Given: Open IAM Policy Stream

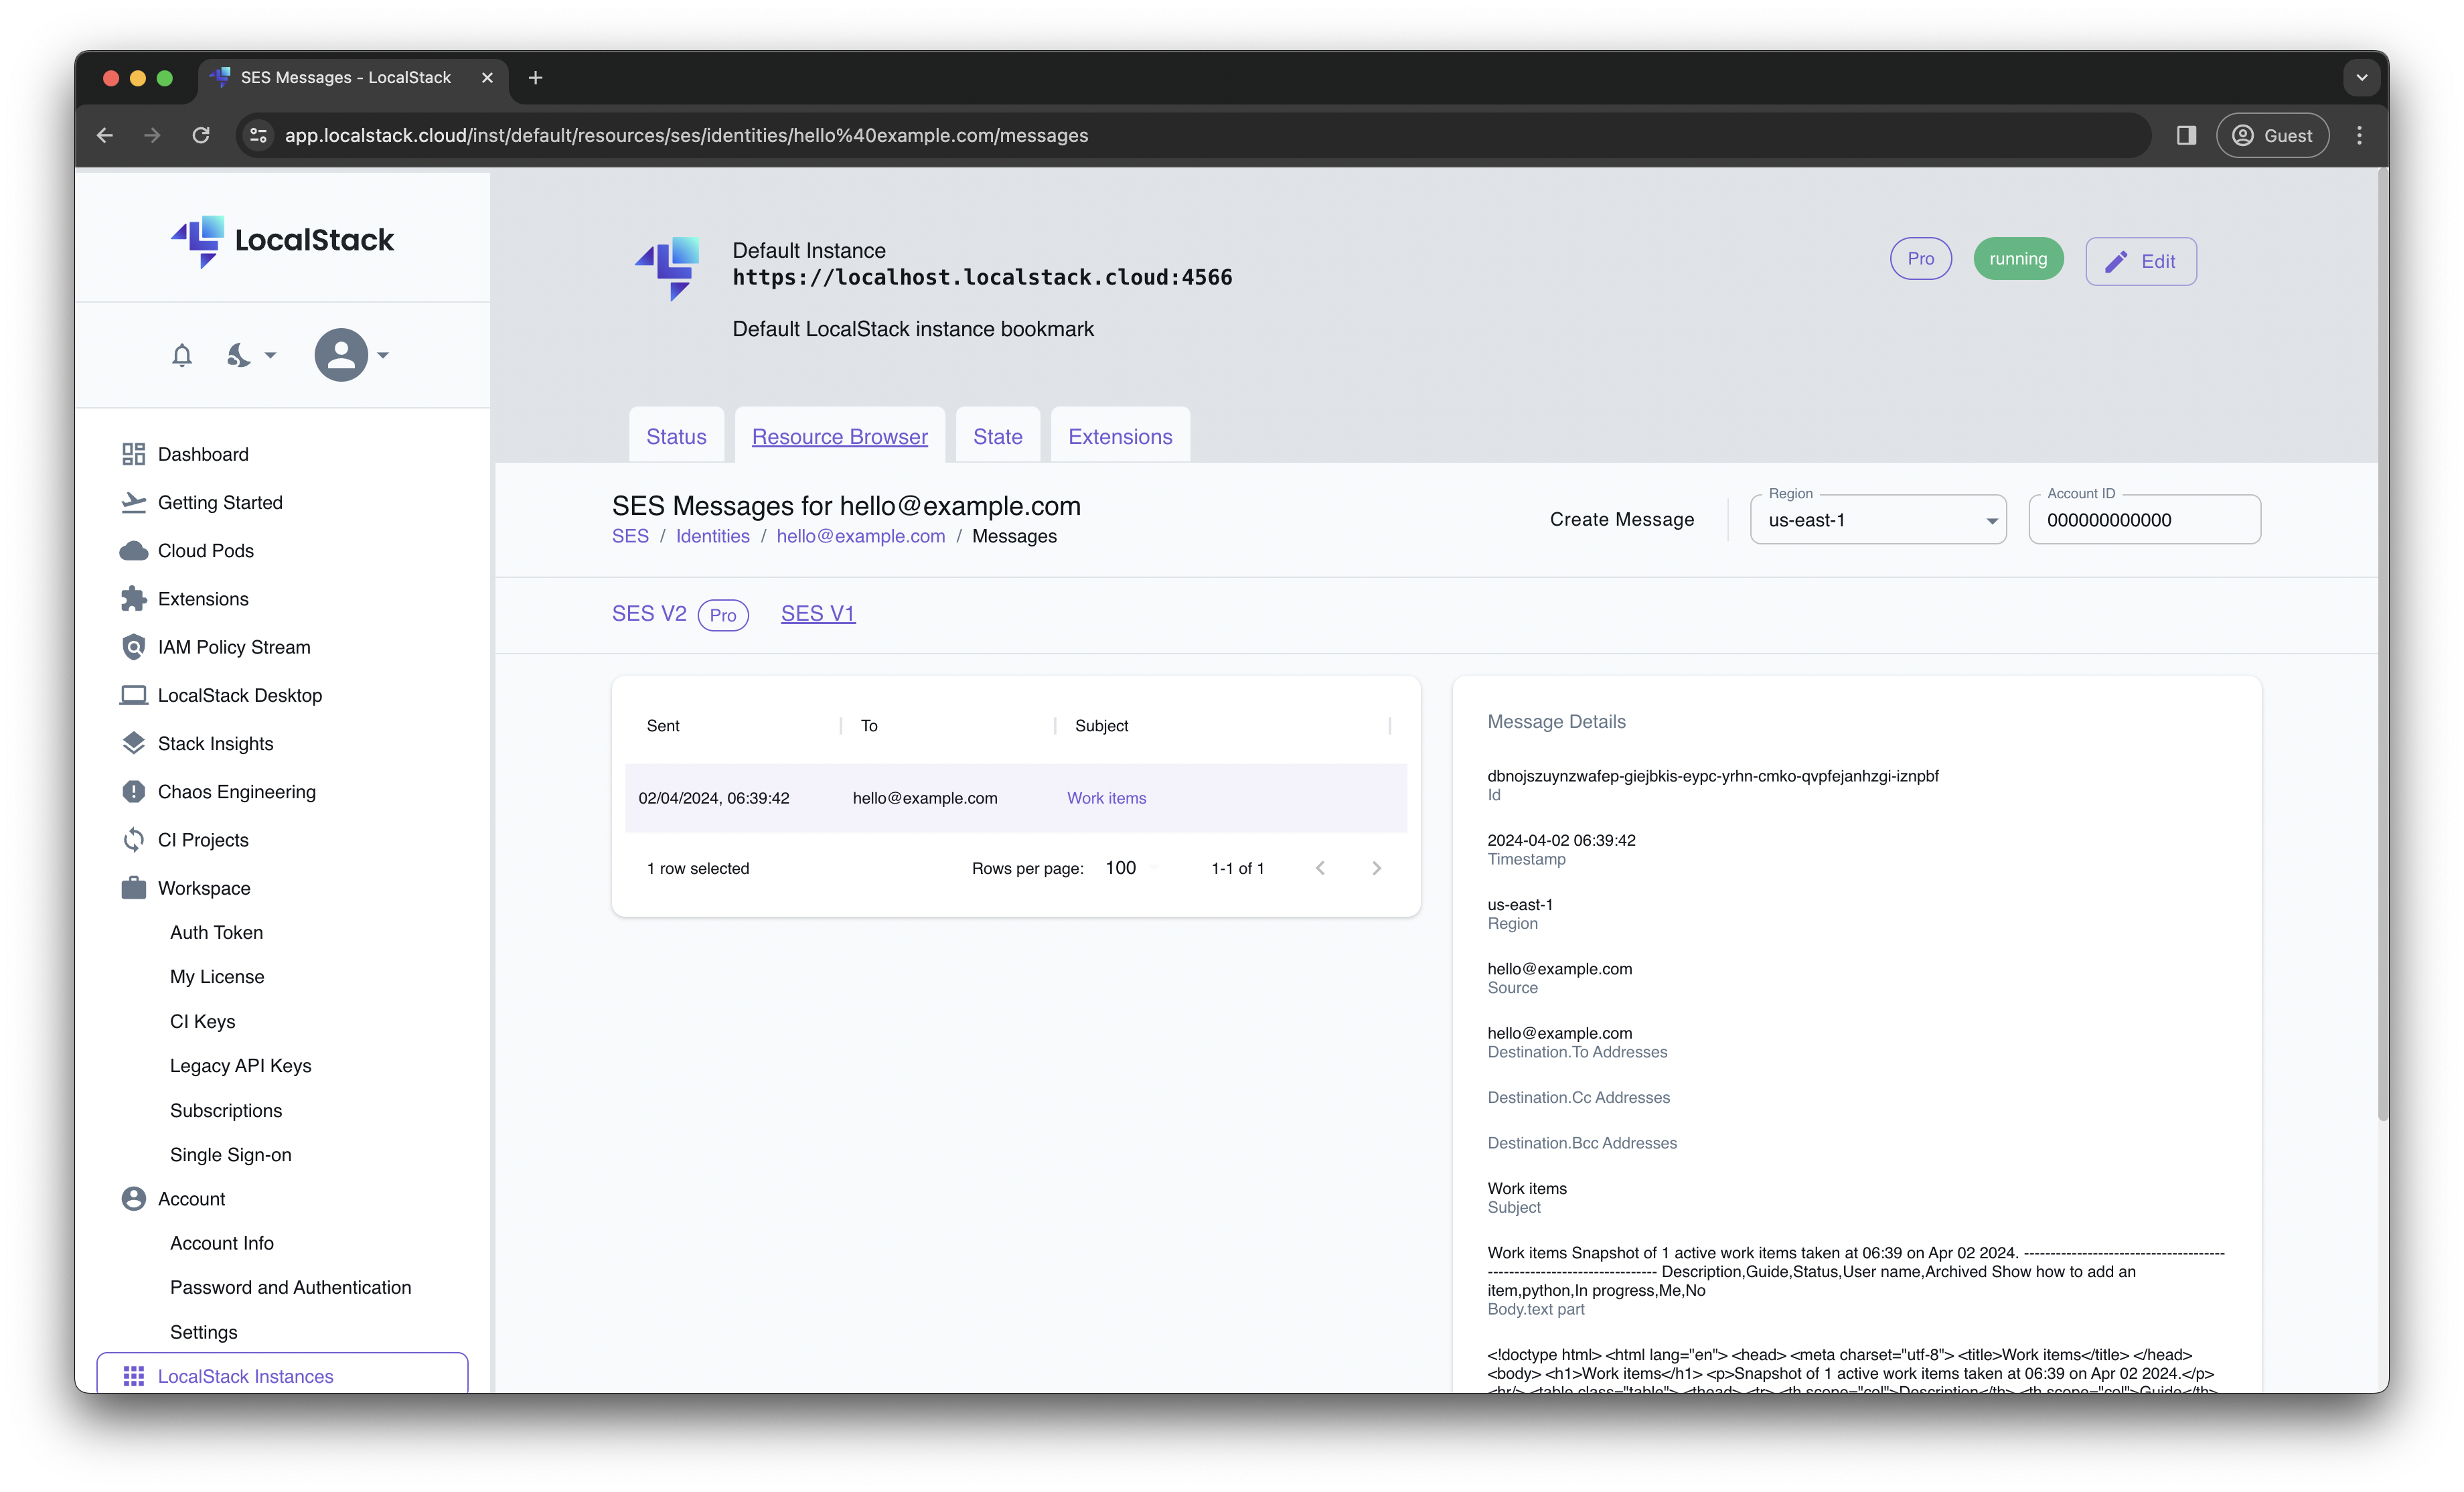Looking at the screenshot, I should [234, 647].
